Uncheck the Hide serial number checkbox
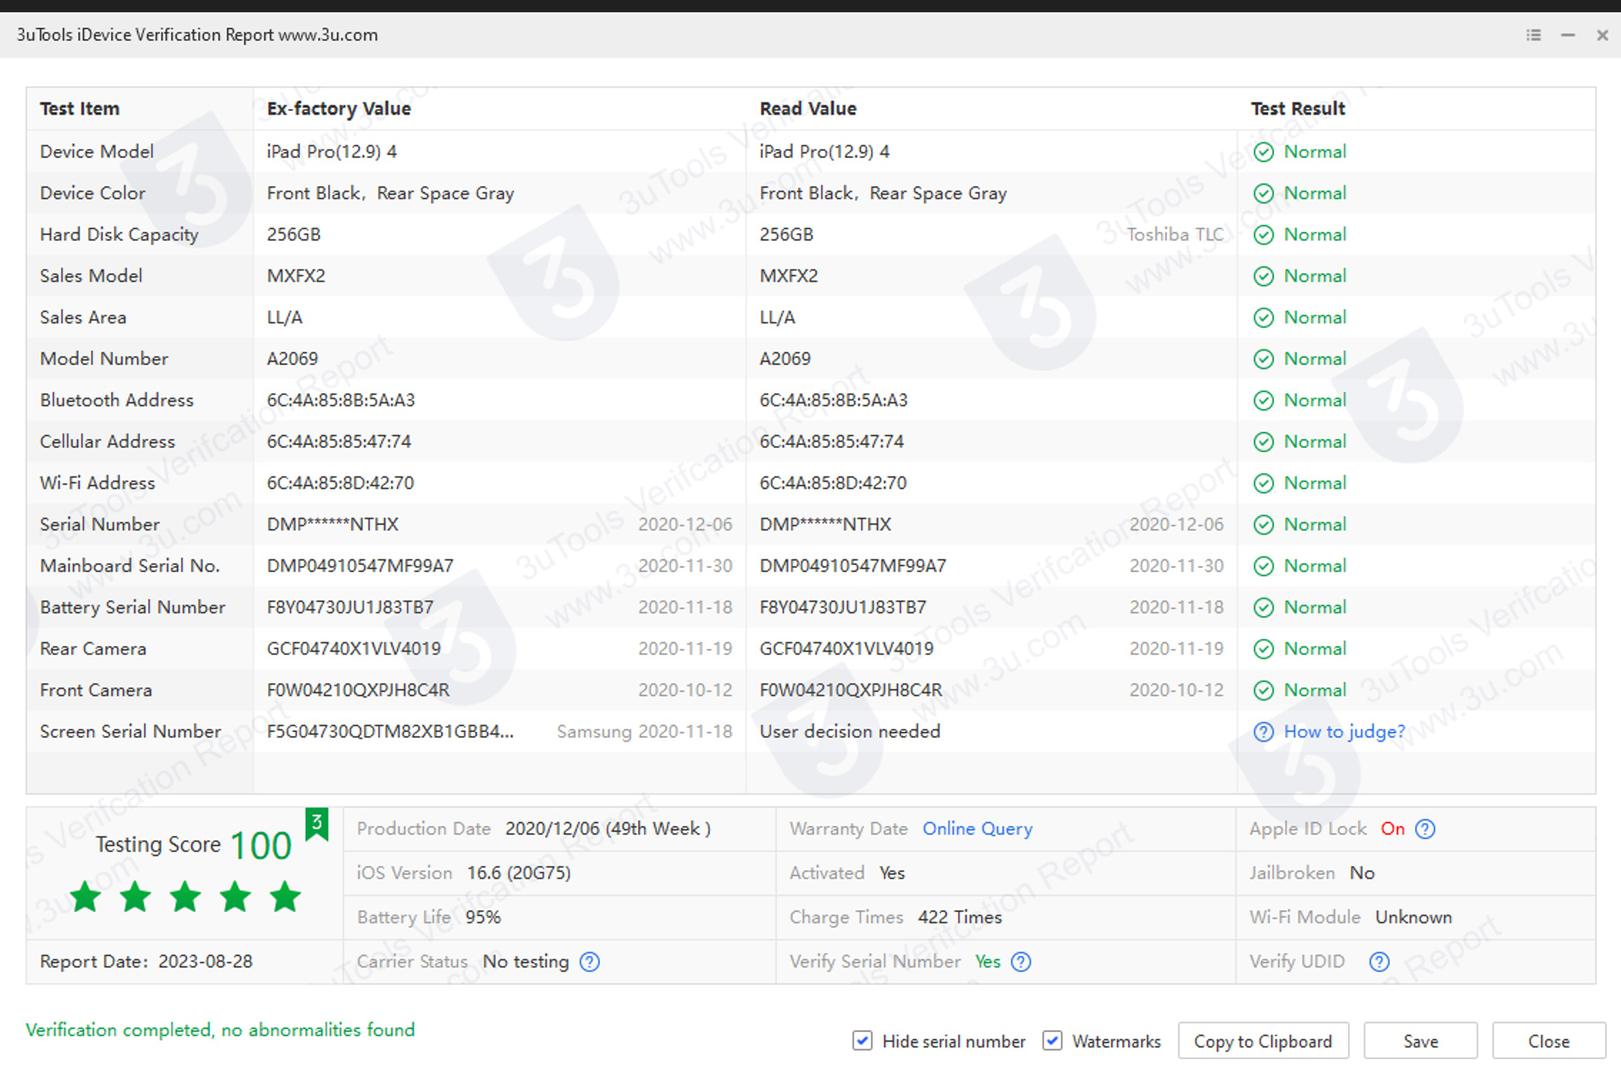 pyautogui.click(x=862, y=1041)
